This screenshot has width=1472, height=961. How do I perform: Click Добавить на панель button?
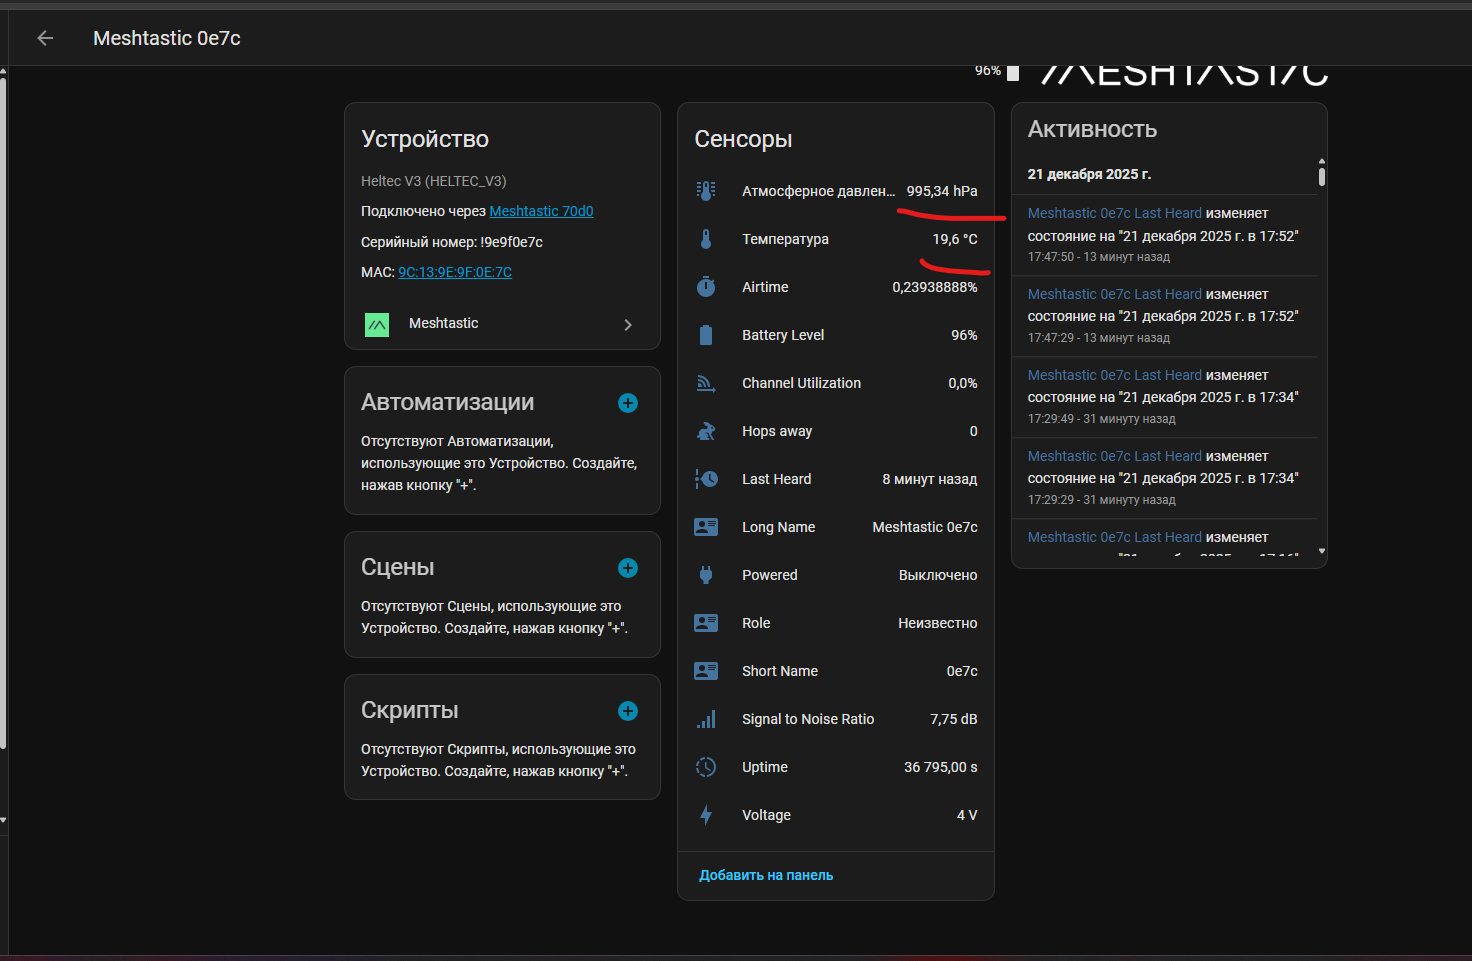click(x=766, y=875)
